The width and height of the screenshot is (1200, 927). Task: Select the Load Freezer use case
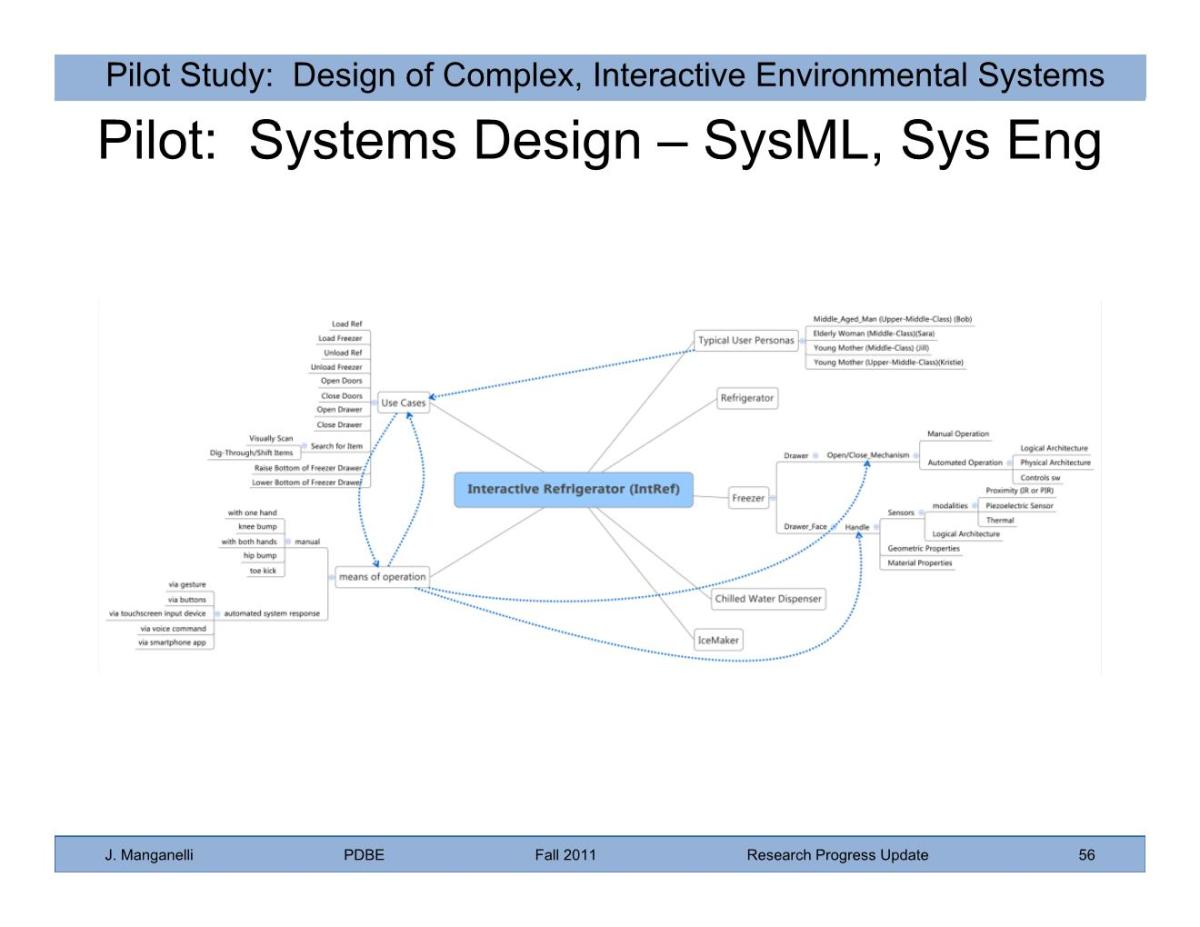coord(340,339)
